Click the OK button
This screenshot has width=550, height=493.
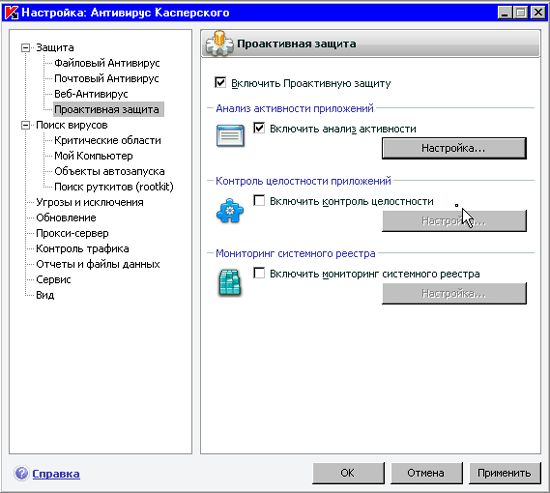click(x=348, y=473)
